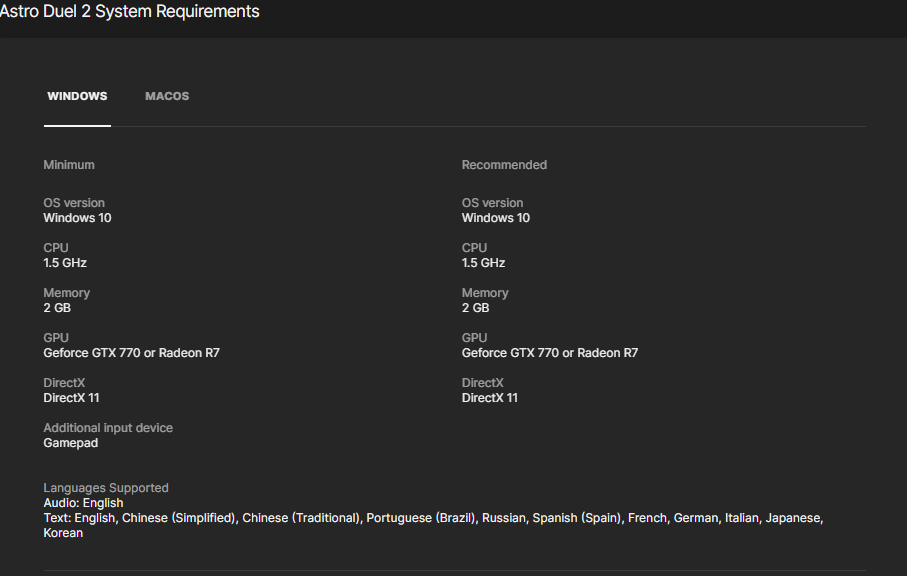Screen dimensions: 907x576
Task: Click DirectX 11 in the Recommended column
Action: (x=490, y=398)
